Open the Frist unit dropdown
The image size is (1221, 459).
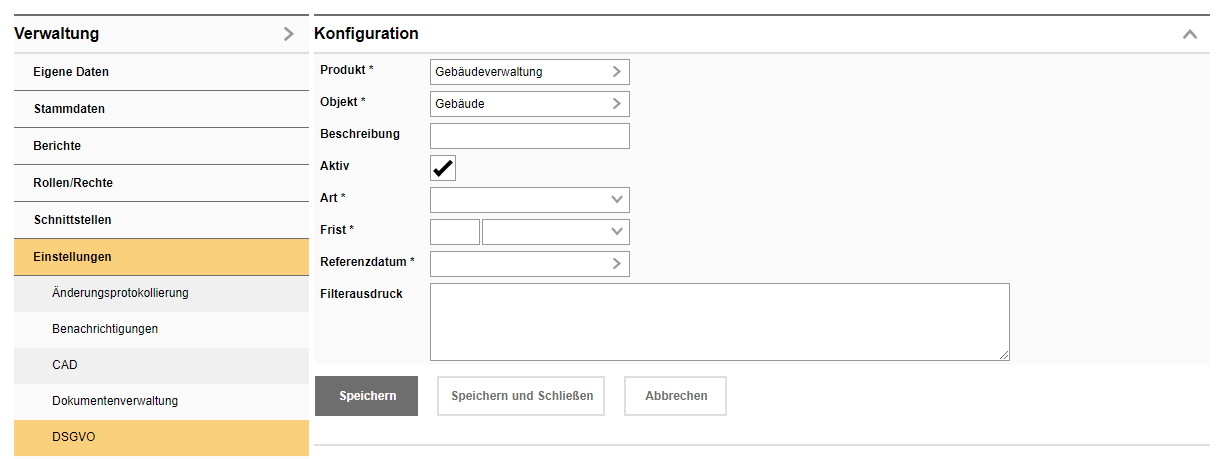616,232
